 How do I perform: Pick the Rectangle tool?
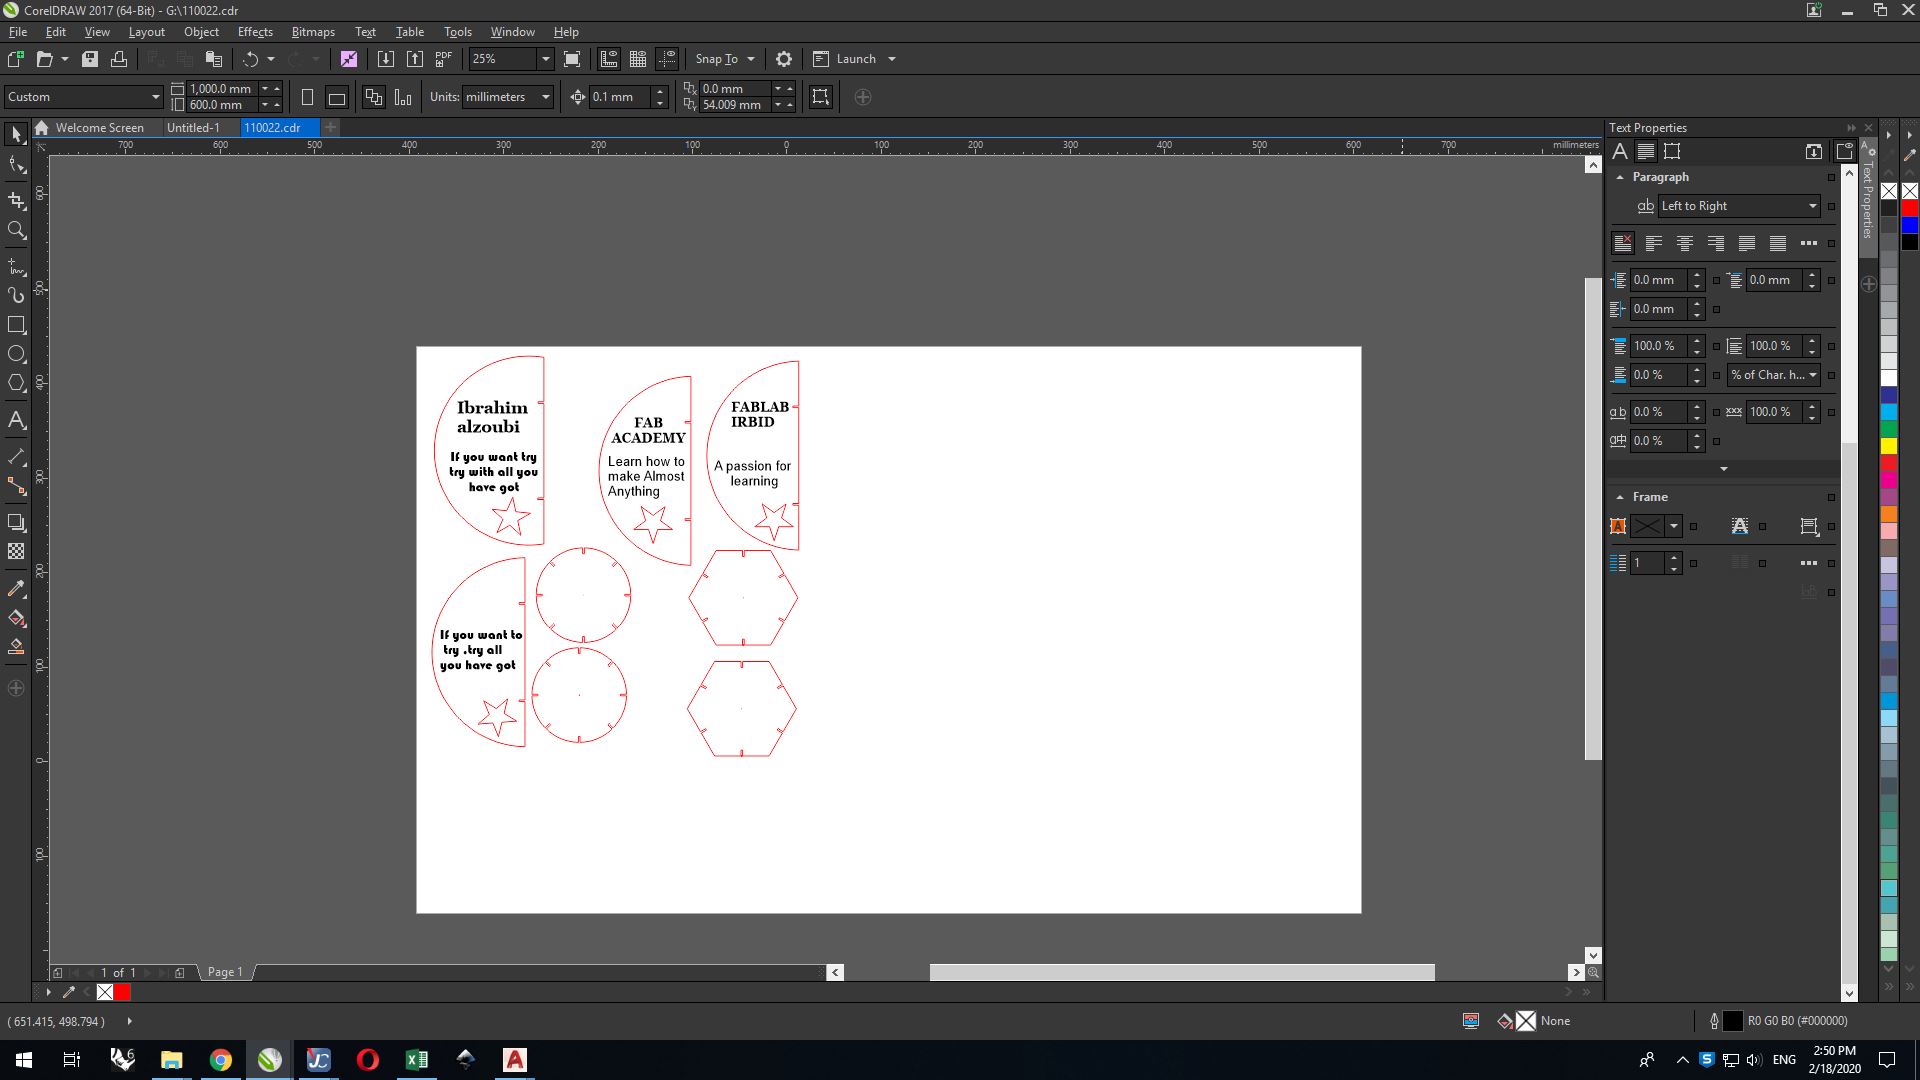(16, 325)
